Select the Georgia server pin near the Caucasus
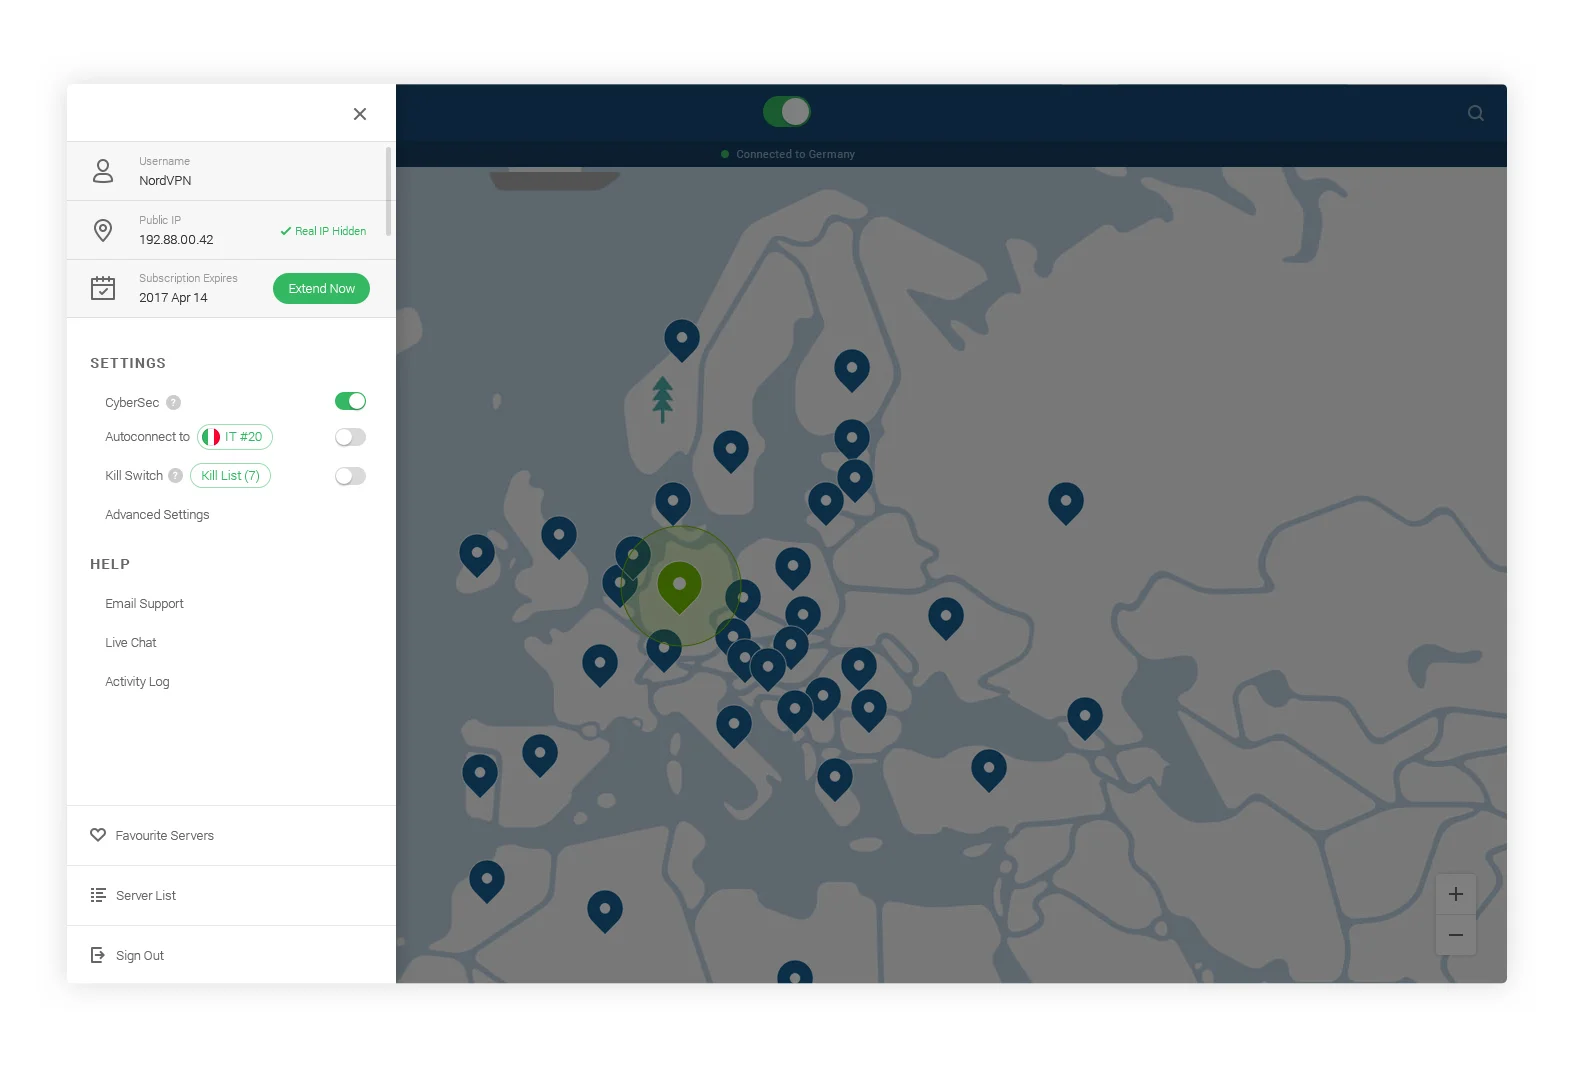The height and width of the screenshot is (1068, 1574). tap(1085, 719)
